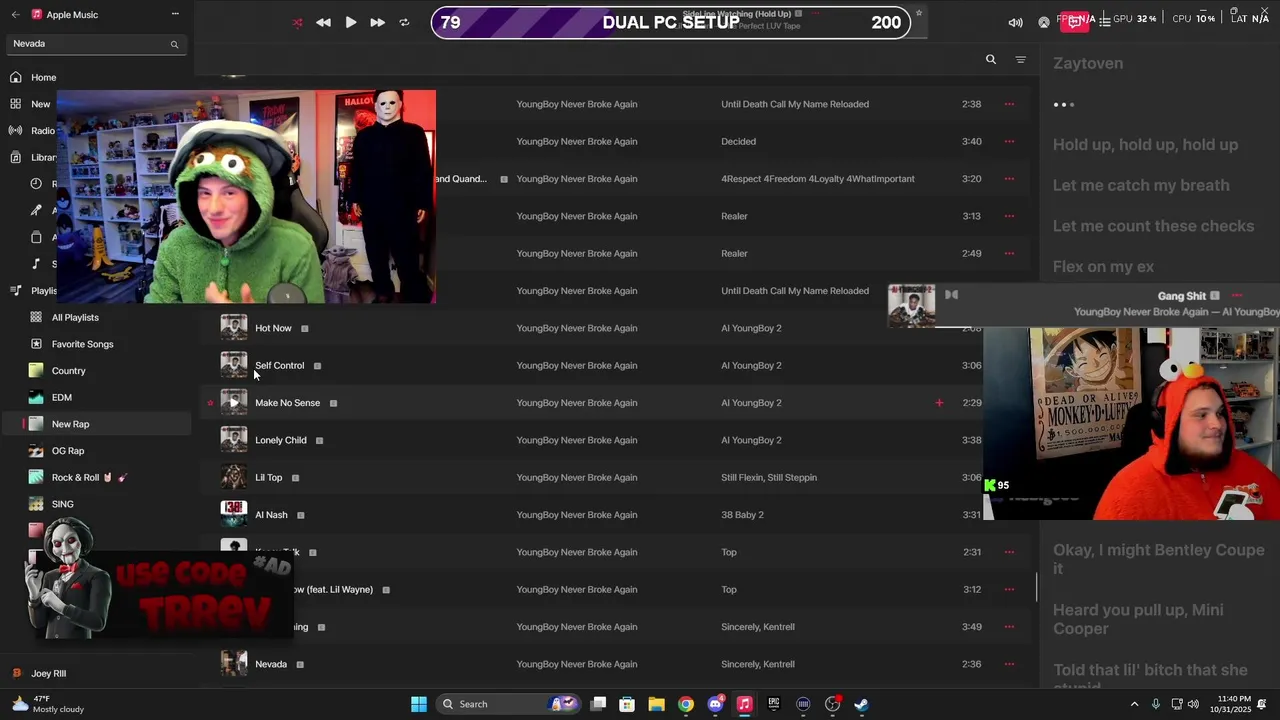The height and width of the screenshot is (720, 1280).
Task: Skip to the next track
Action: [x=377, y=22]
